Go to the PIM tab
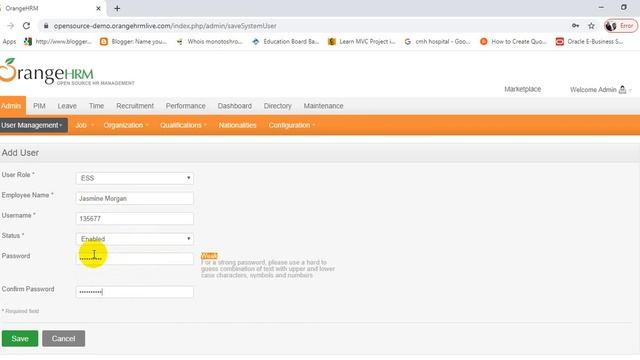 39,106
